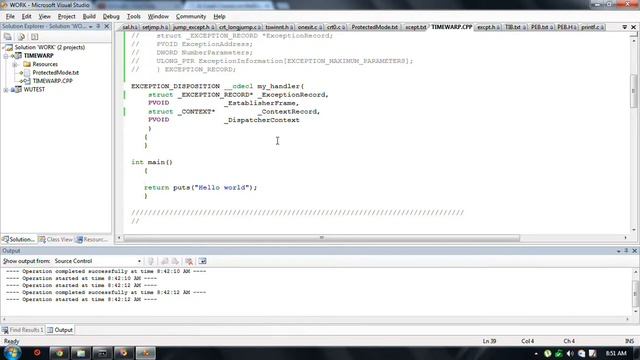Switch to the excpt.h editor tab
This screenshot has height=360, width=640.
coord(488,27)
